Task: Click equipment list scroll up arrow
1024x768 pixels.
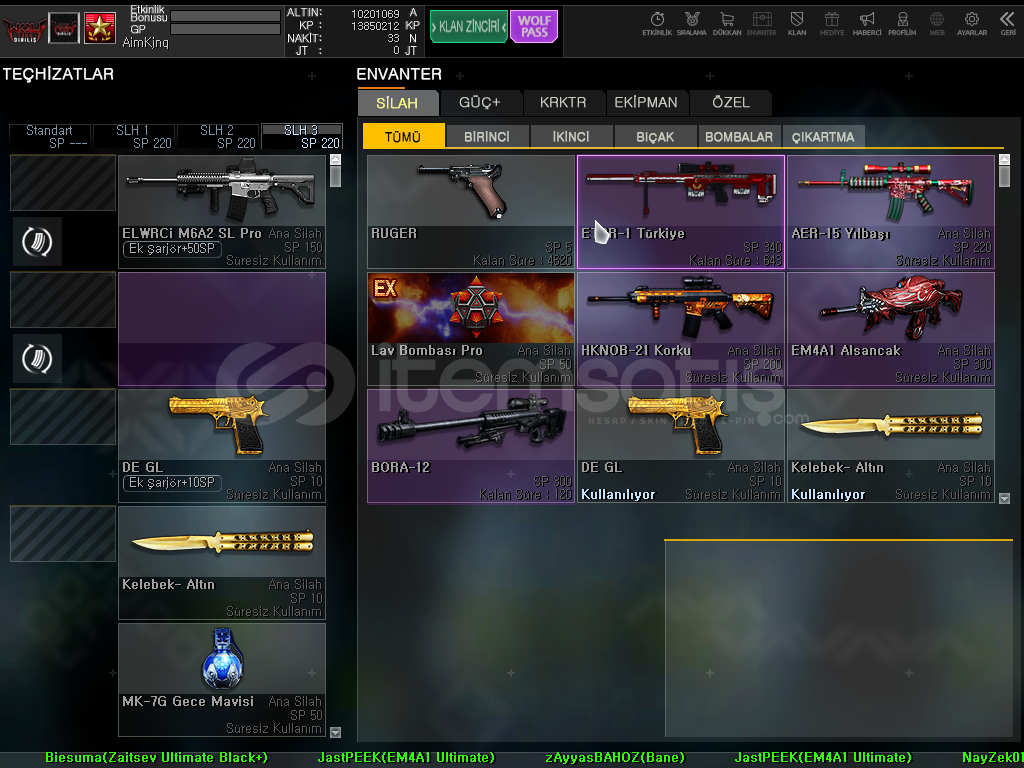Action: (336, 159)
